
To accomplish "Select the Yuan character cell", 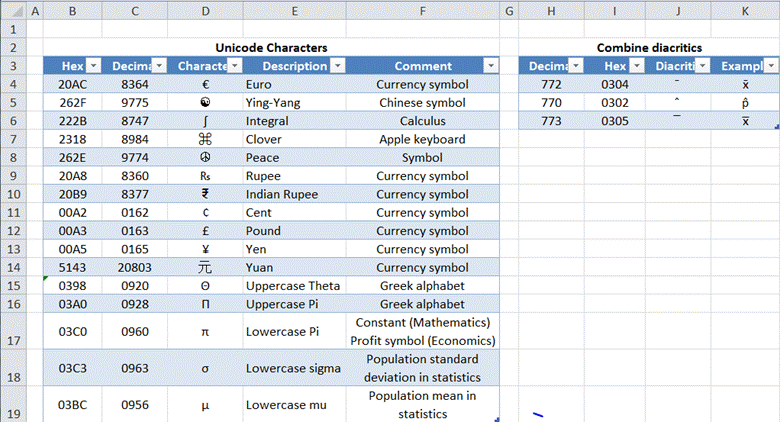I will point(204,268).
